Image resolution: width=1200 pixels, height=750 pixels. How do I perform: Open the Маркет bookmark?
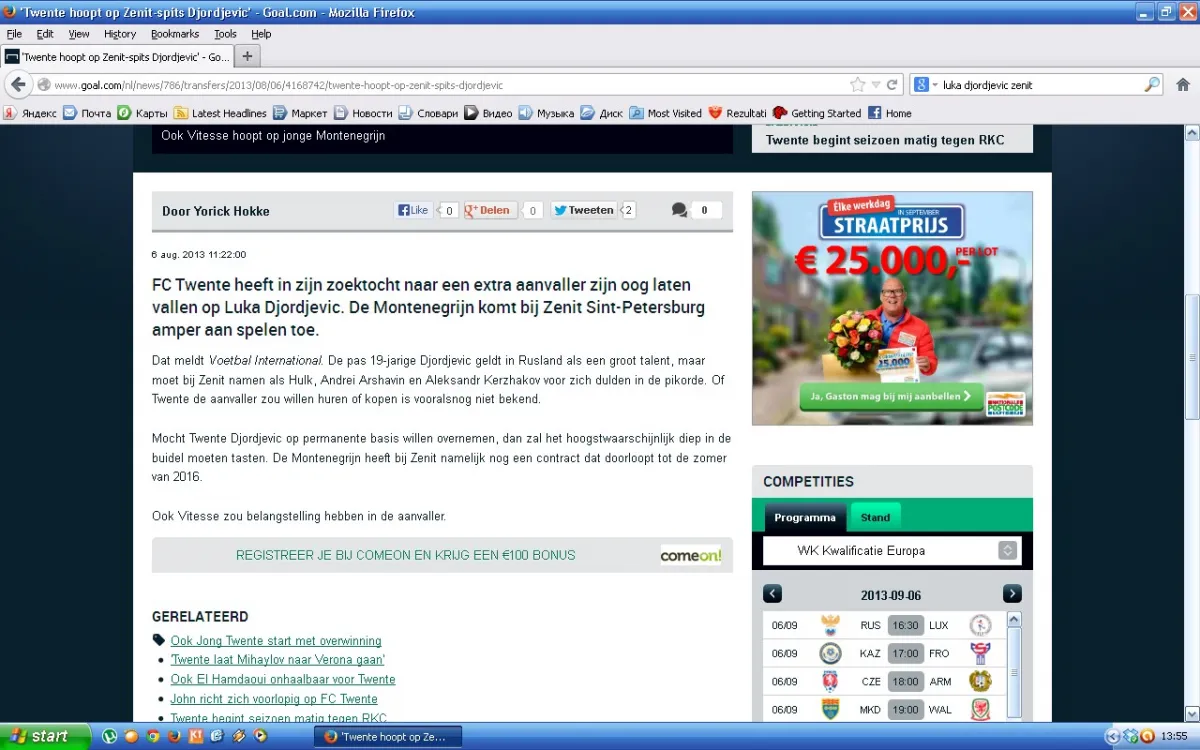pyautogui.click(x=300, y=113)
